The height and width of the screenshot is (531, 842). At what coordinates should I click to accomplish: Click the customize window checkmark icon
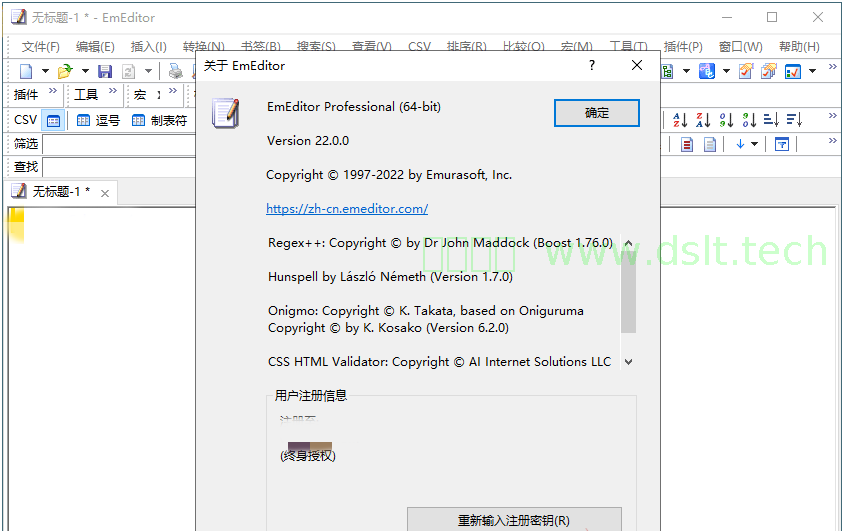click(x=793, y=71)
